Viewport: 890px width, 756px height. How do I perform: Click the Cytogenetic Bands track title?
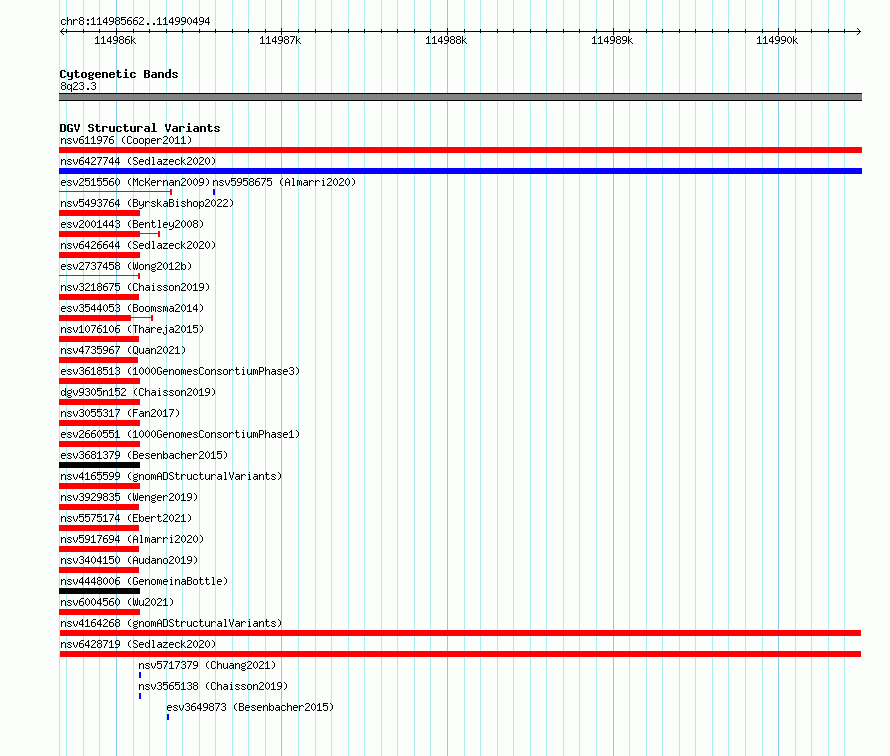click(119, 74)
